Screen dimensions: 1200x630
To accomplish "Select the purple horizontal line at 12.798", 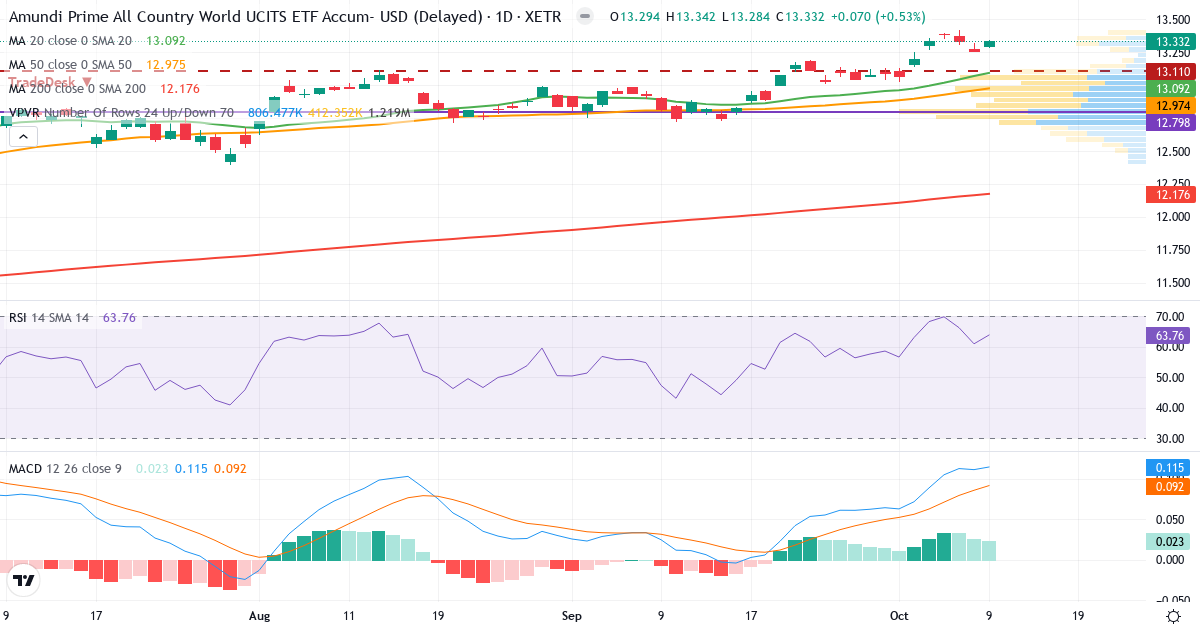I will pos(572,112).
